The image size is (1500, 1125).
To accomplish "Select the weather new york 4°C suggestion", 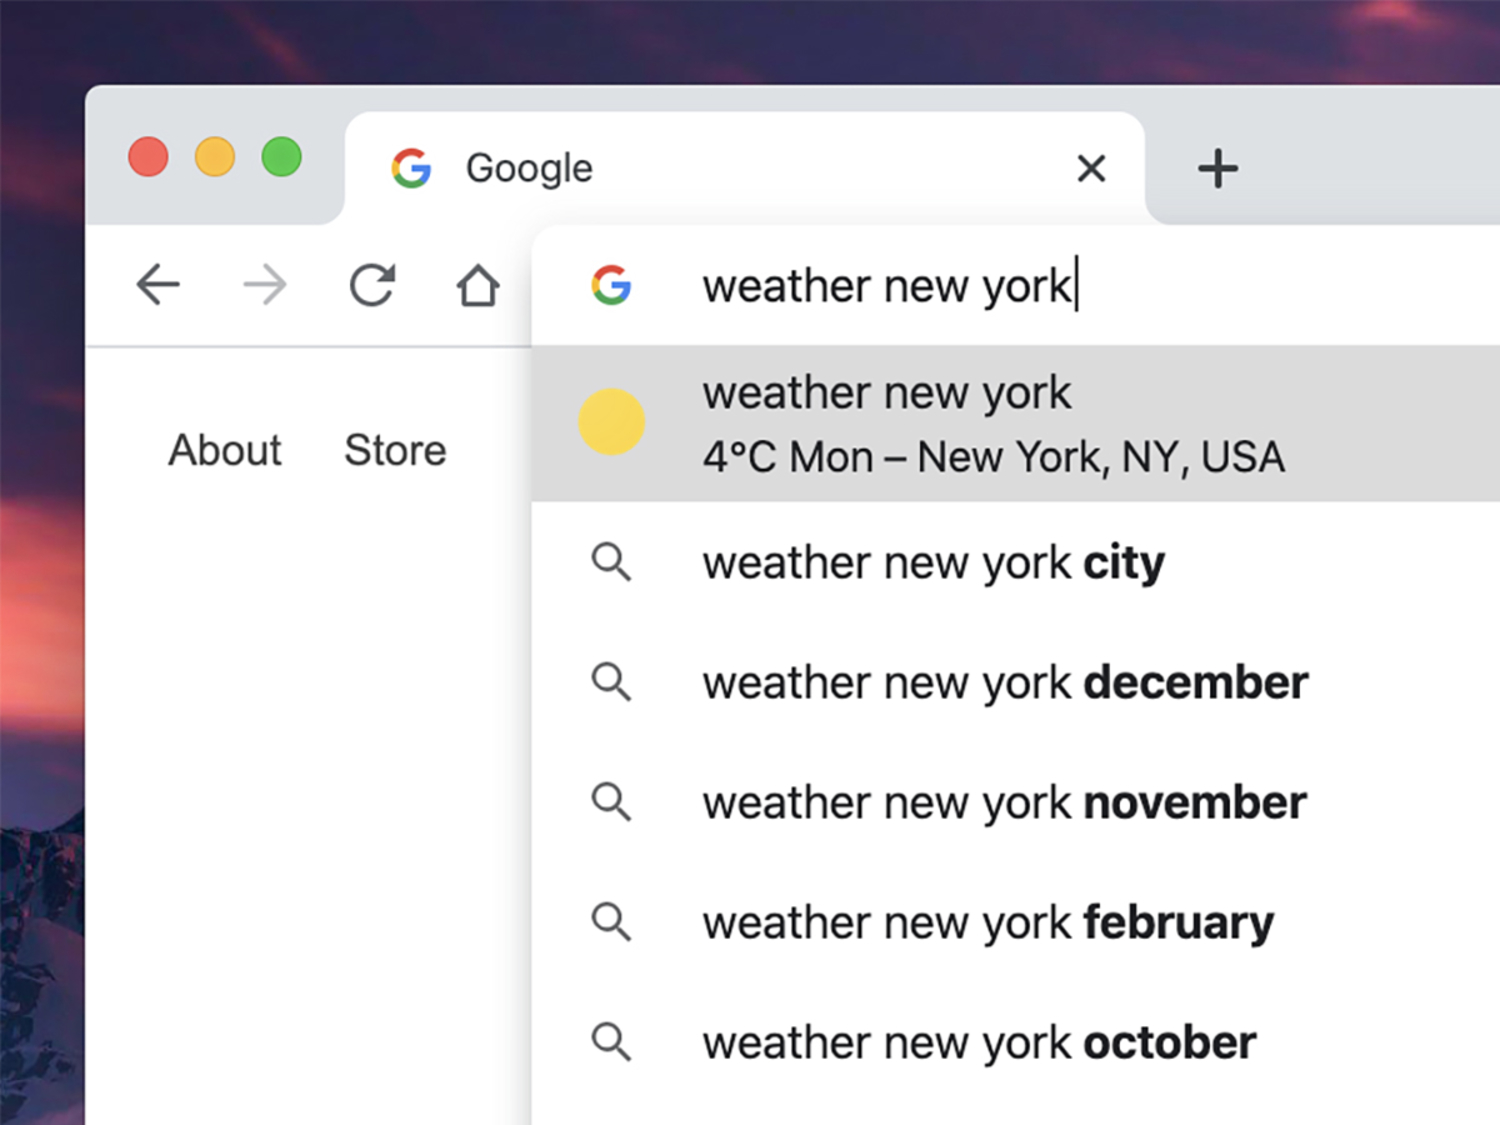I will tap(992, 424).
